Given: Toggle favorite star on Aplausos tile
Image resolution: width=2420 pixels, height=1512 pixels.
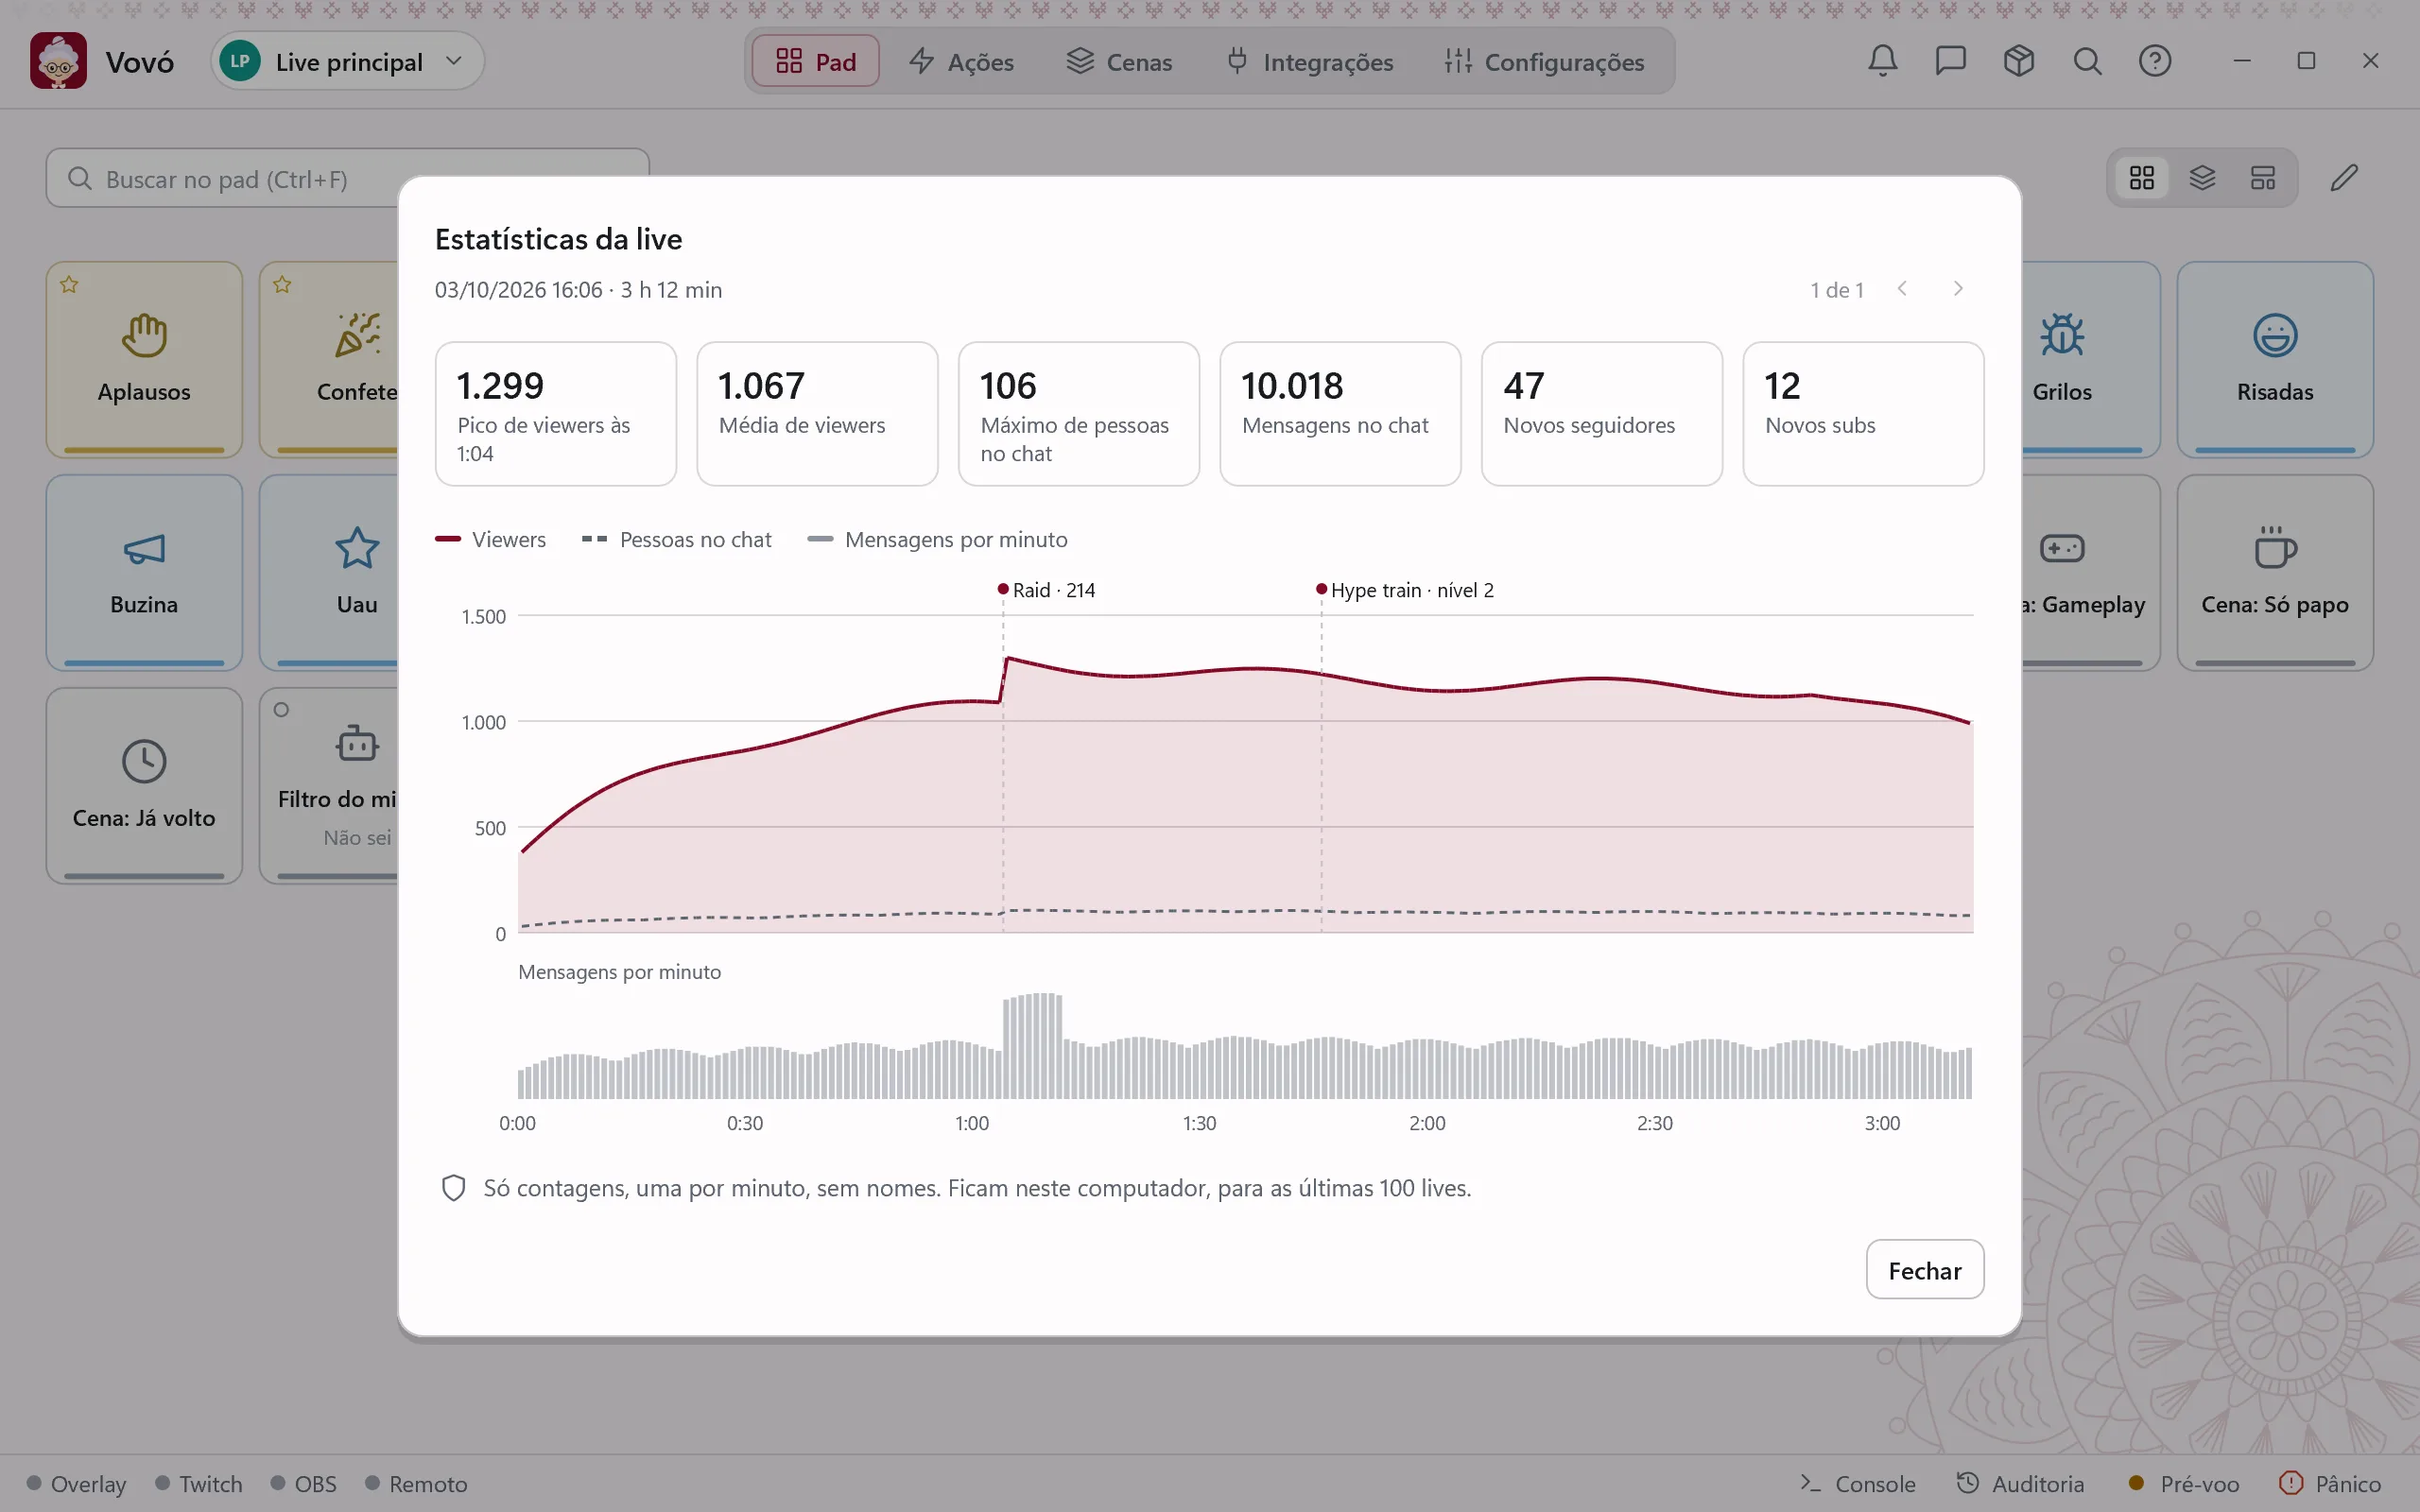Looking at the screenshot, I should click(69, 285).
